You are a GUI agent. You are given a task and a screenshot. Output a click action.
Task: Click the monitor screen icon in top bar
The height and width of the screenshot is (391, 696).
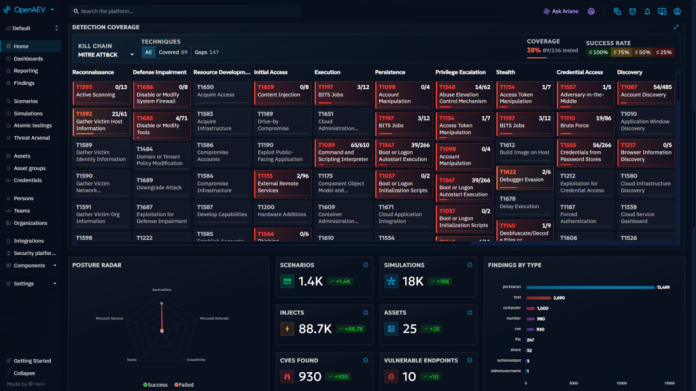[x=662, y=12]
